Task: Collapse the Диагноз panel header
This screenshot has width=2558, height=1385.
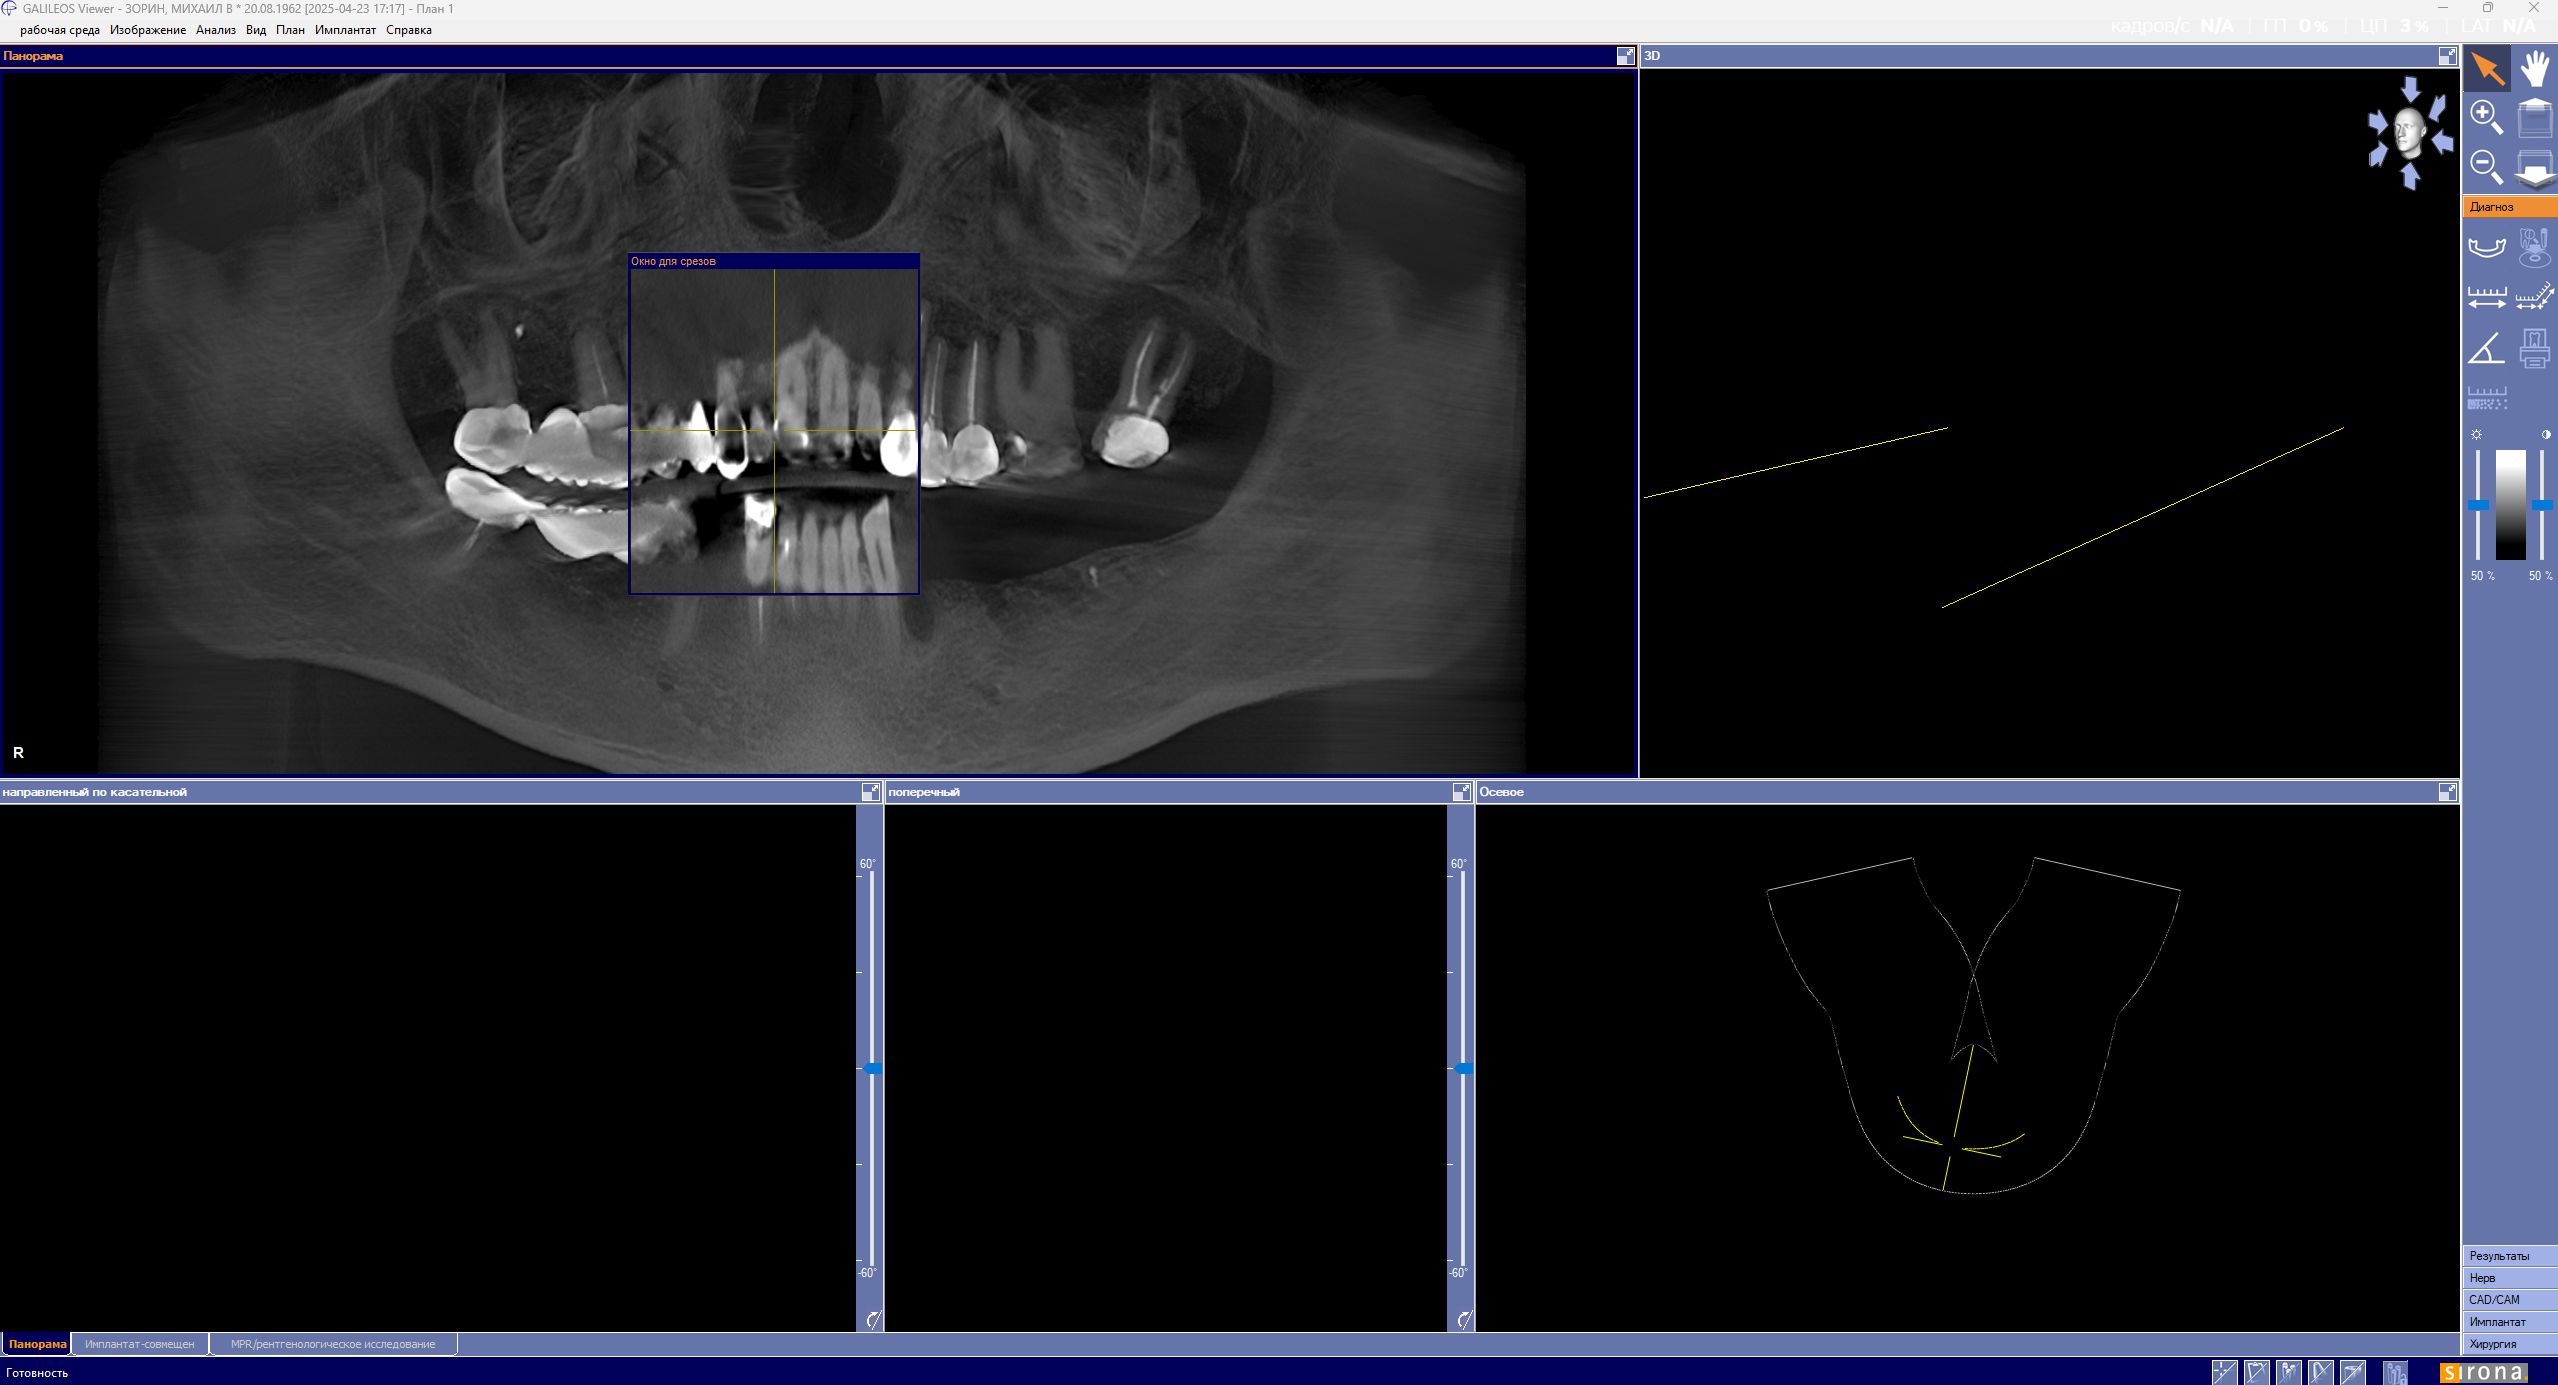Action: (2510, 207)
